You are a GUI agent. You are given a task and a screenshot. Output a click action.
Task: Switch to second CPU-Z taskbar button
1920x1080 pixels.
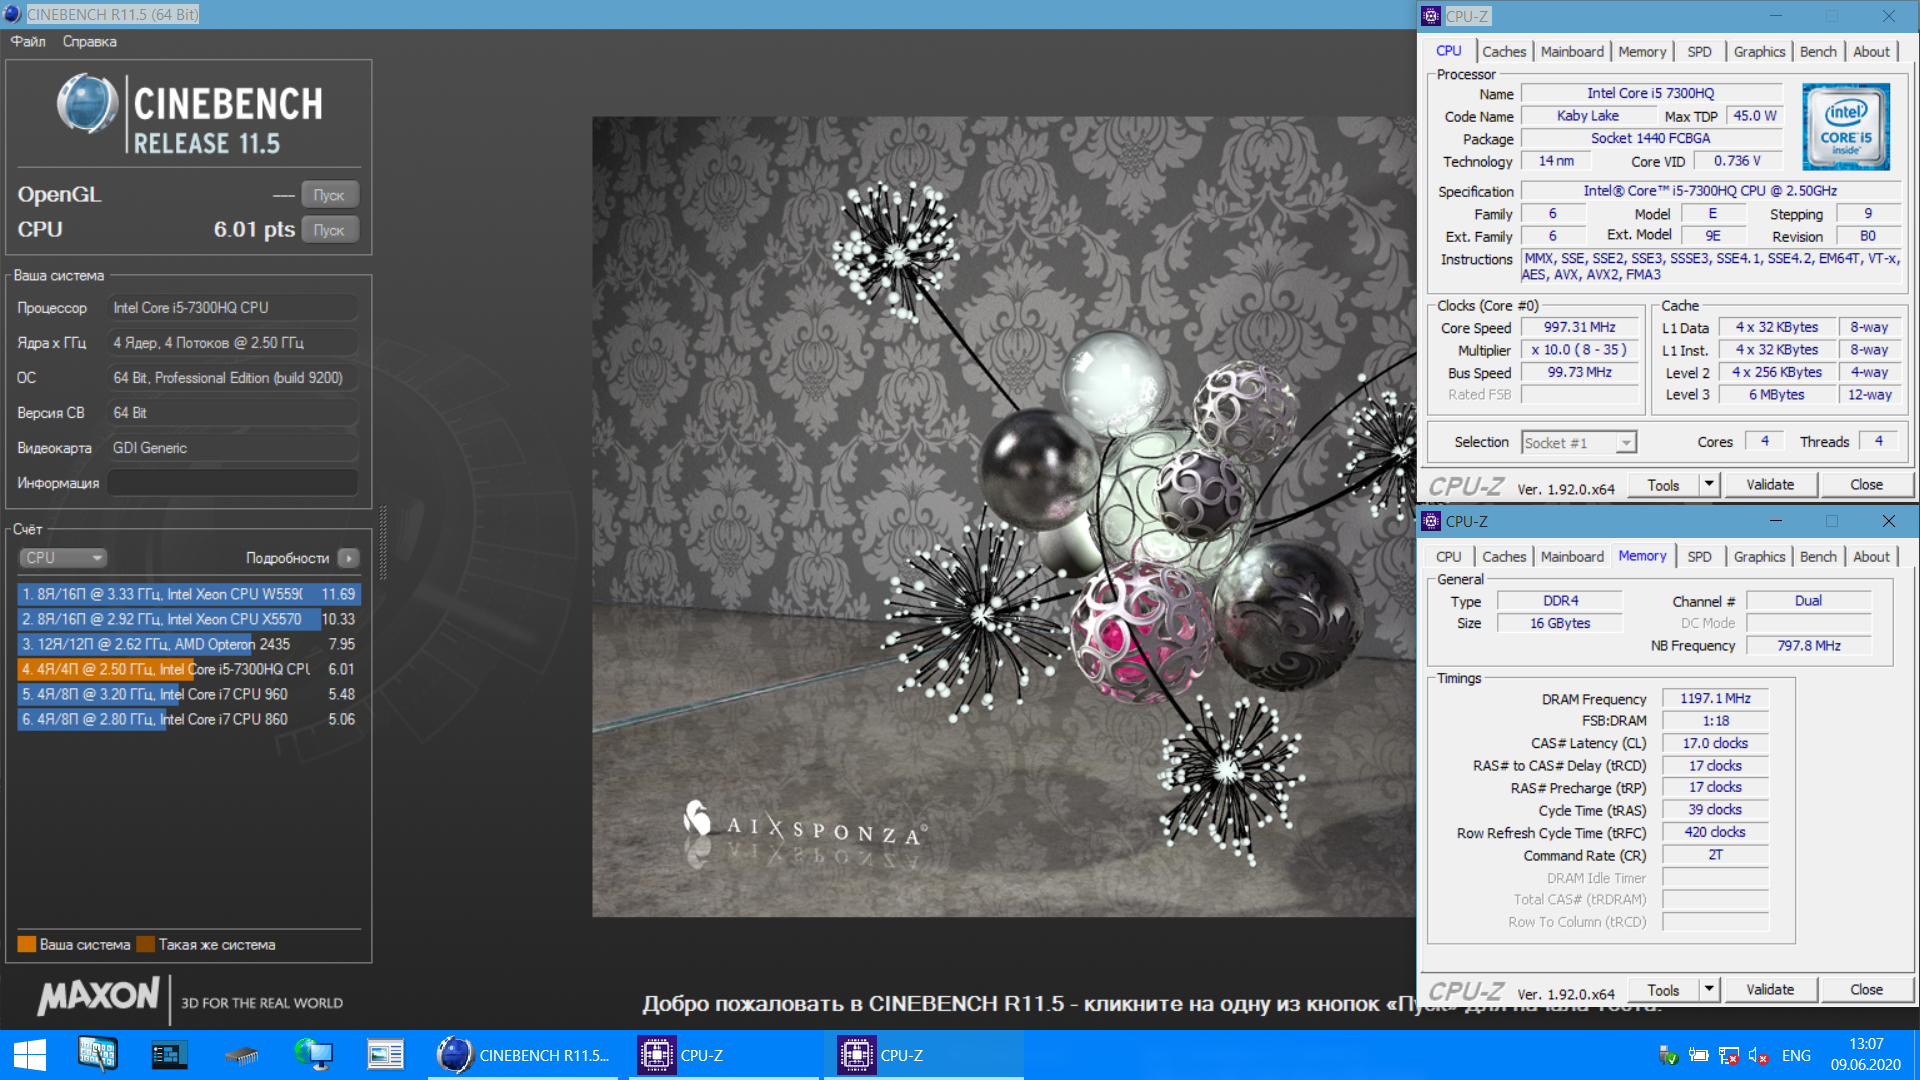(924, 1055)
